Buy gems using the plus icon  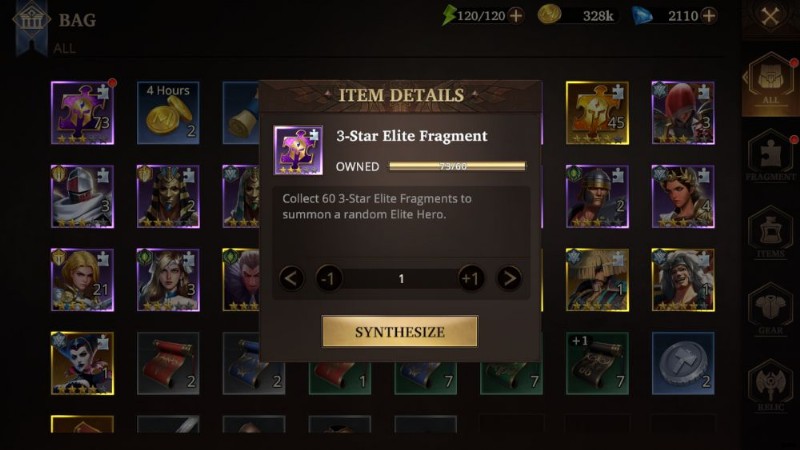709,16
